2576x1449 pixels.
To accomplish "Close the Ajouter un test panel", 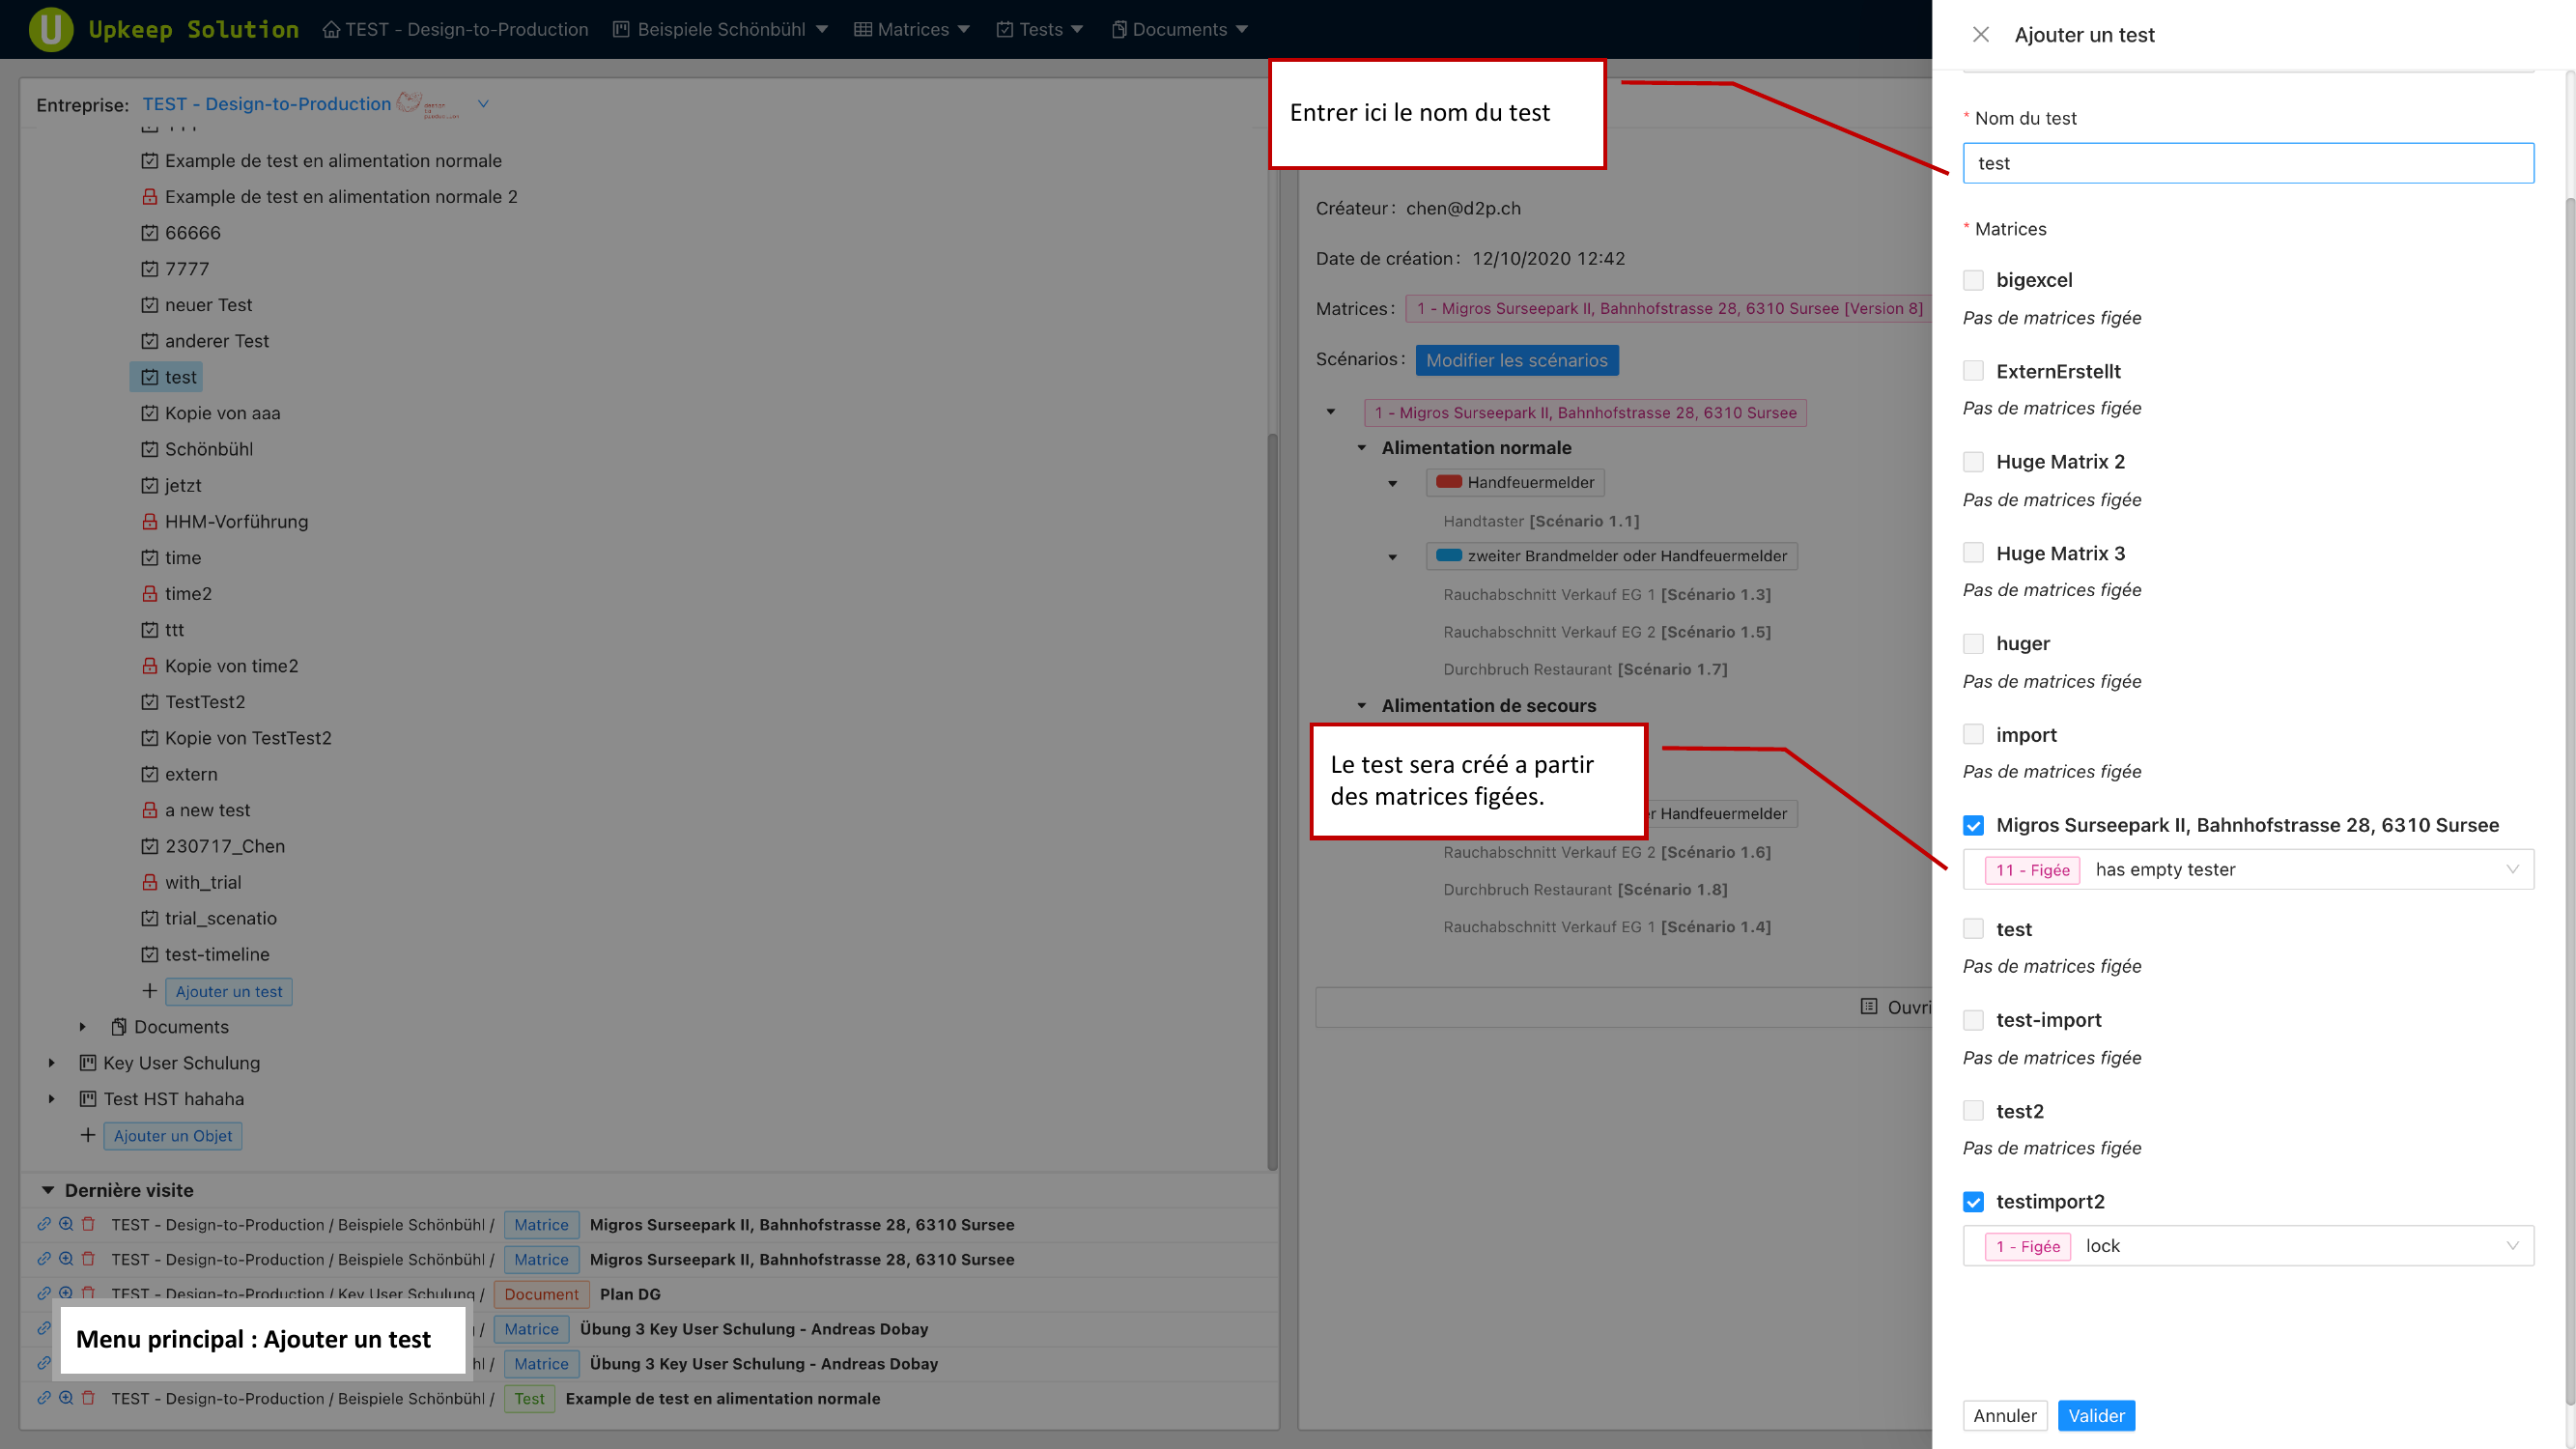I will [x=1980, y=35].
